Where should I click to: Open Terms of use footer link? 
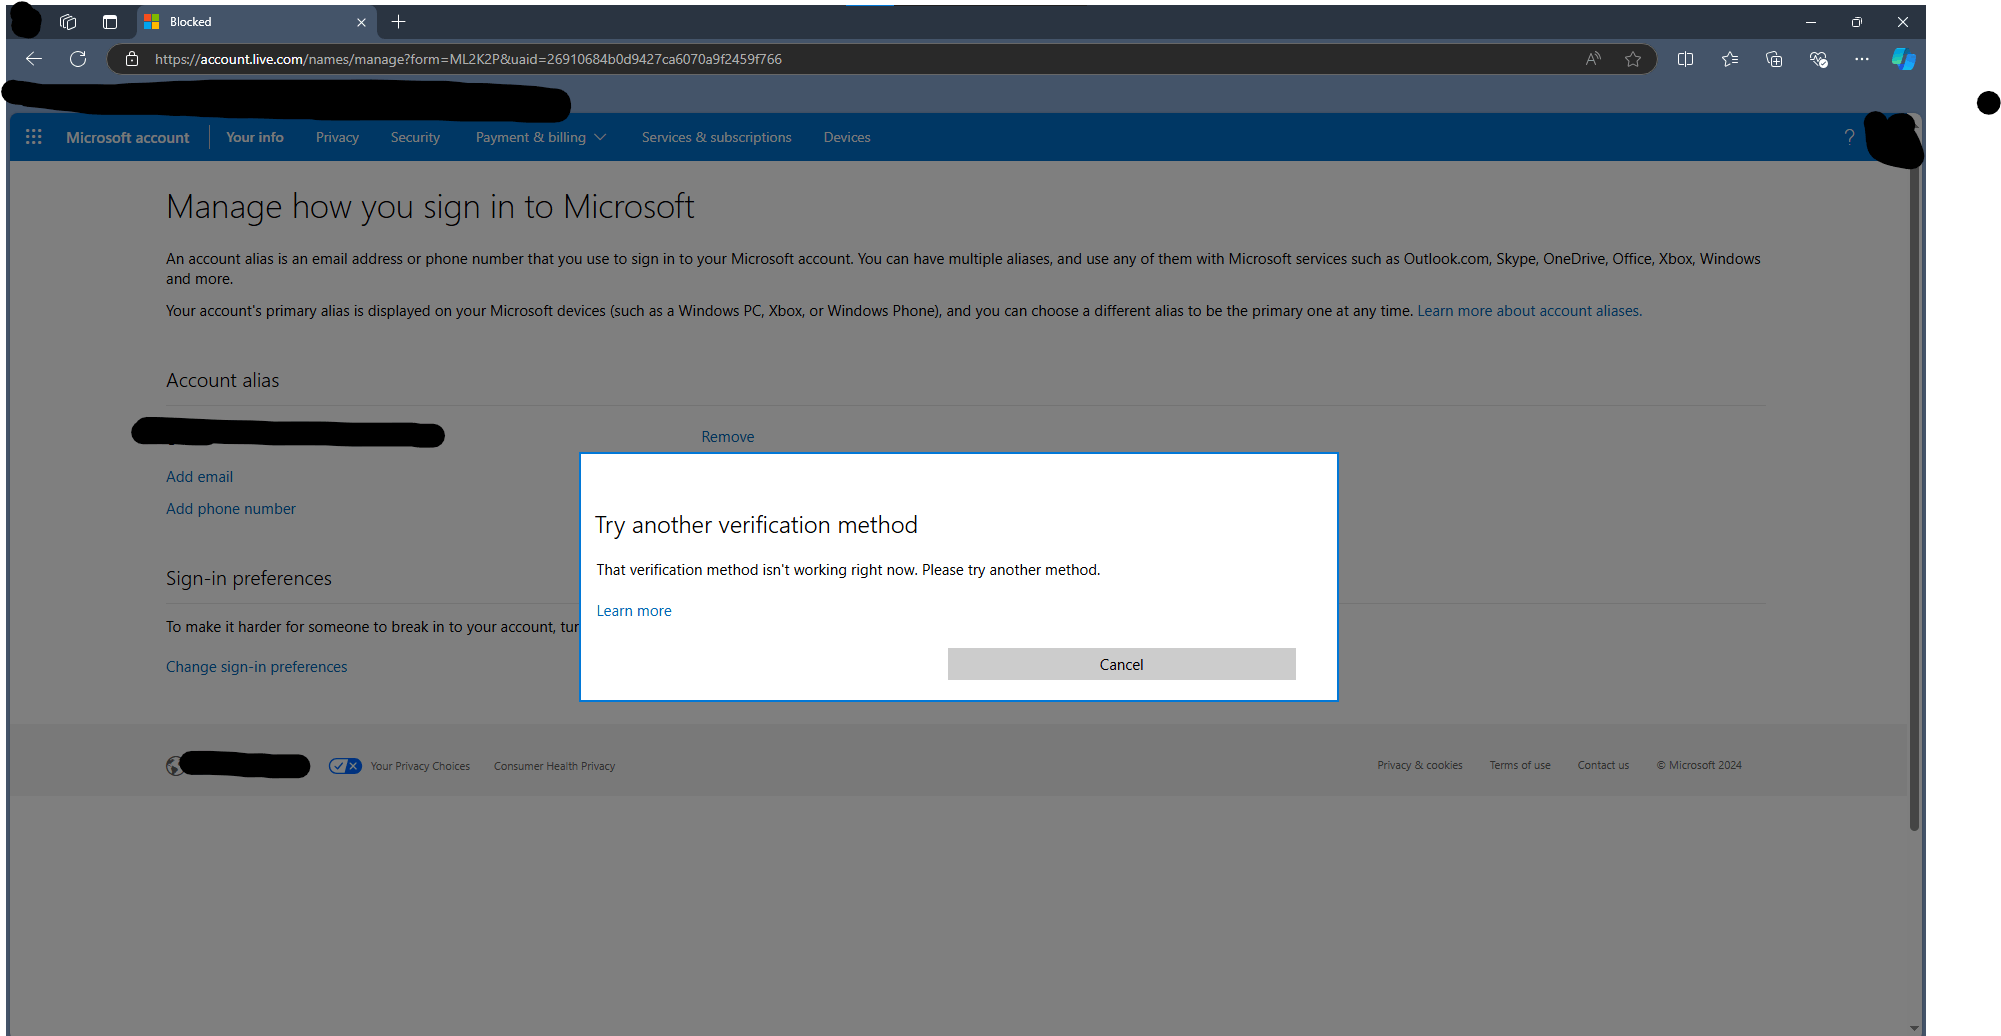point(1519,765)
